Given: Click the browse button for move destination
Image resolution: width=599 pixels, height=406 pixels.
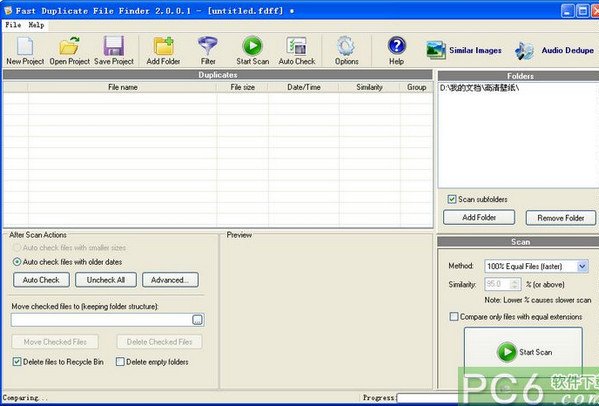Looking at the screenshot, I should pyautogui.click(x=197, y=320).
